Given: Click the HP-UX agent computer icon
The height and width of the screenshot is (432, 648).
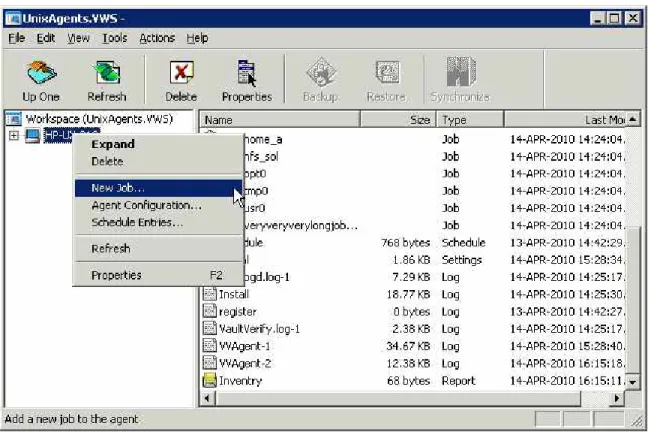Looking at the screenshot, I should (33, 135).
